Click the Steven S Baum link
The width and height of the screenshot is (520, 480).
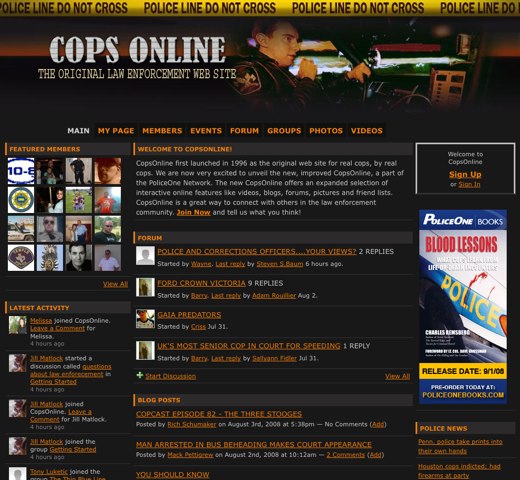coord(280,264)
